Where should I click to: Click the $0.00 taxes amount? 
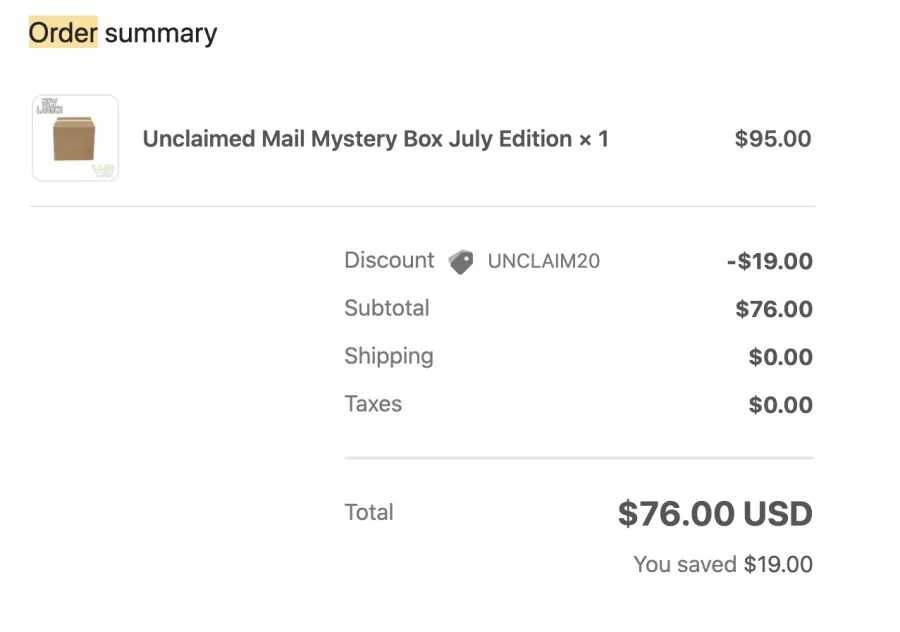coord(781,405)
